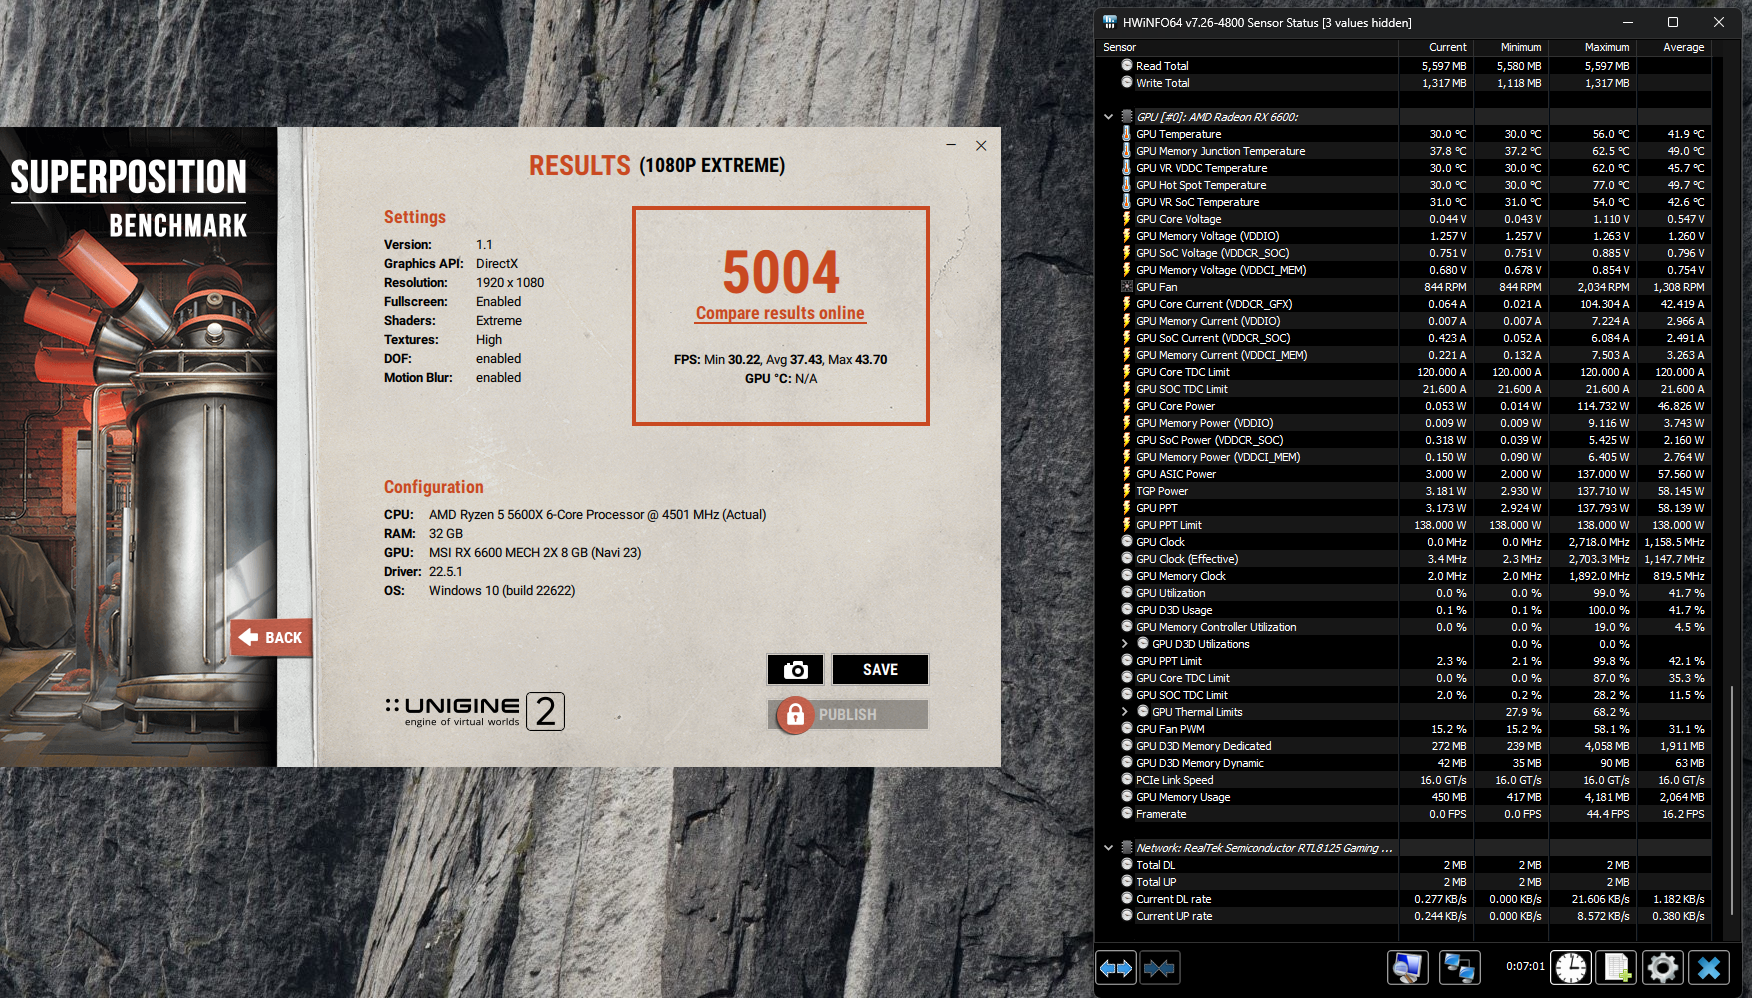The width and height of the screenshot is (1752, 998).
Task: Click the collapse columns arrows icon in HWiNFO
Action: click(1159, 968)
